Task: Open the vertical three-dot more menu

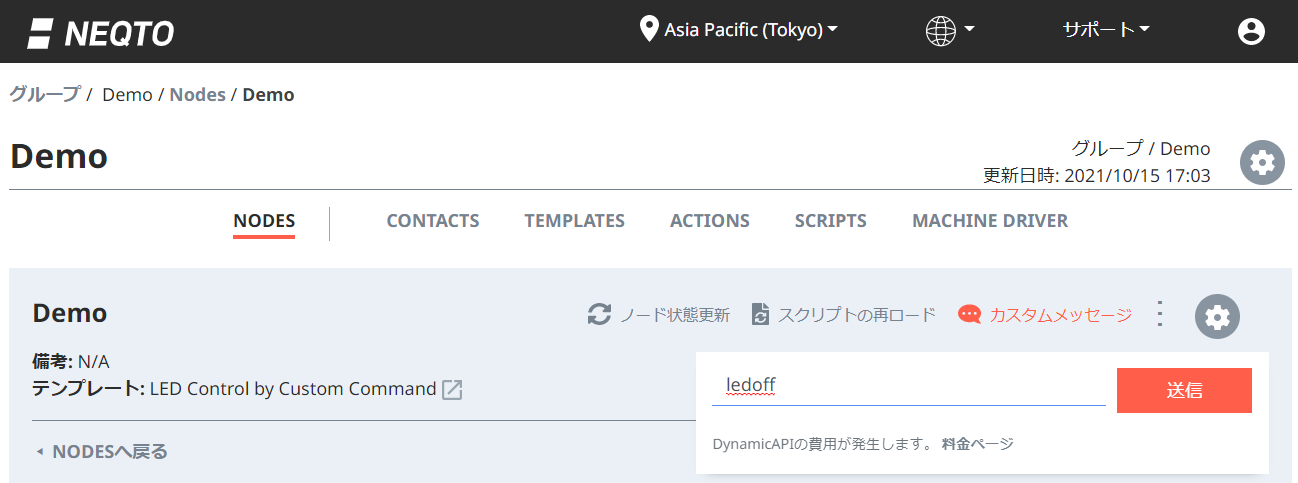Action: tap(1160, 314)
